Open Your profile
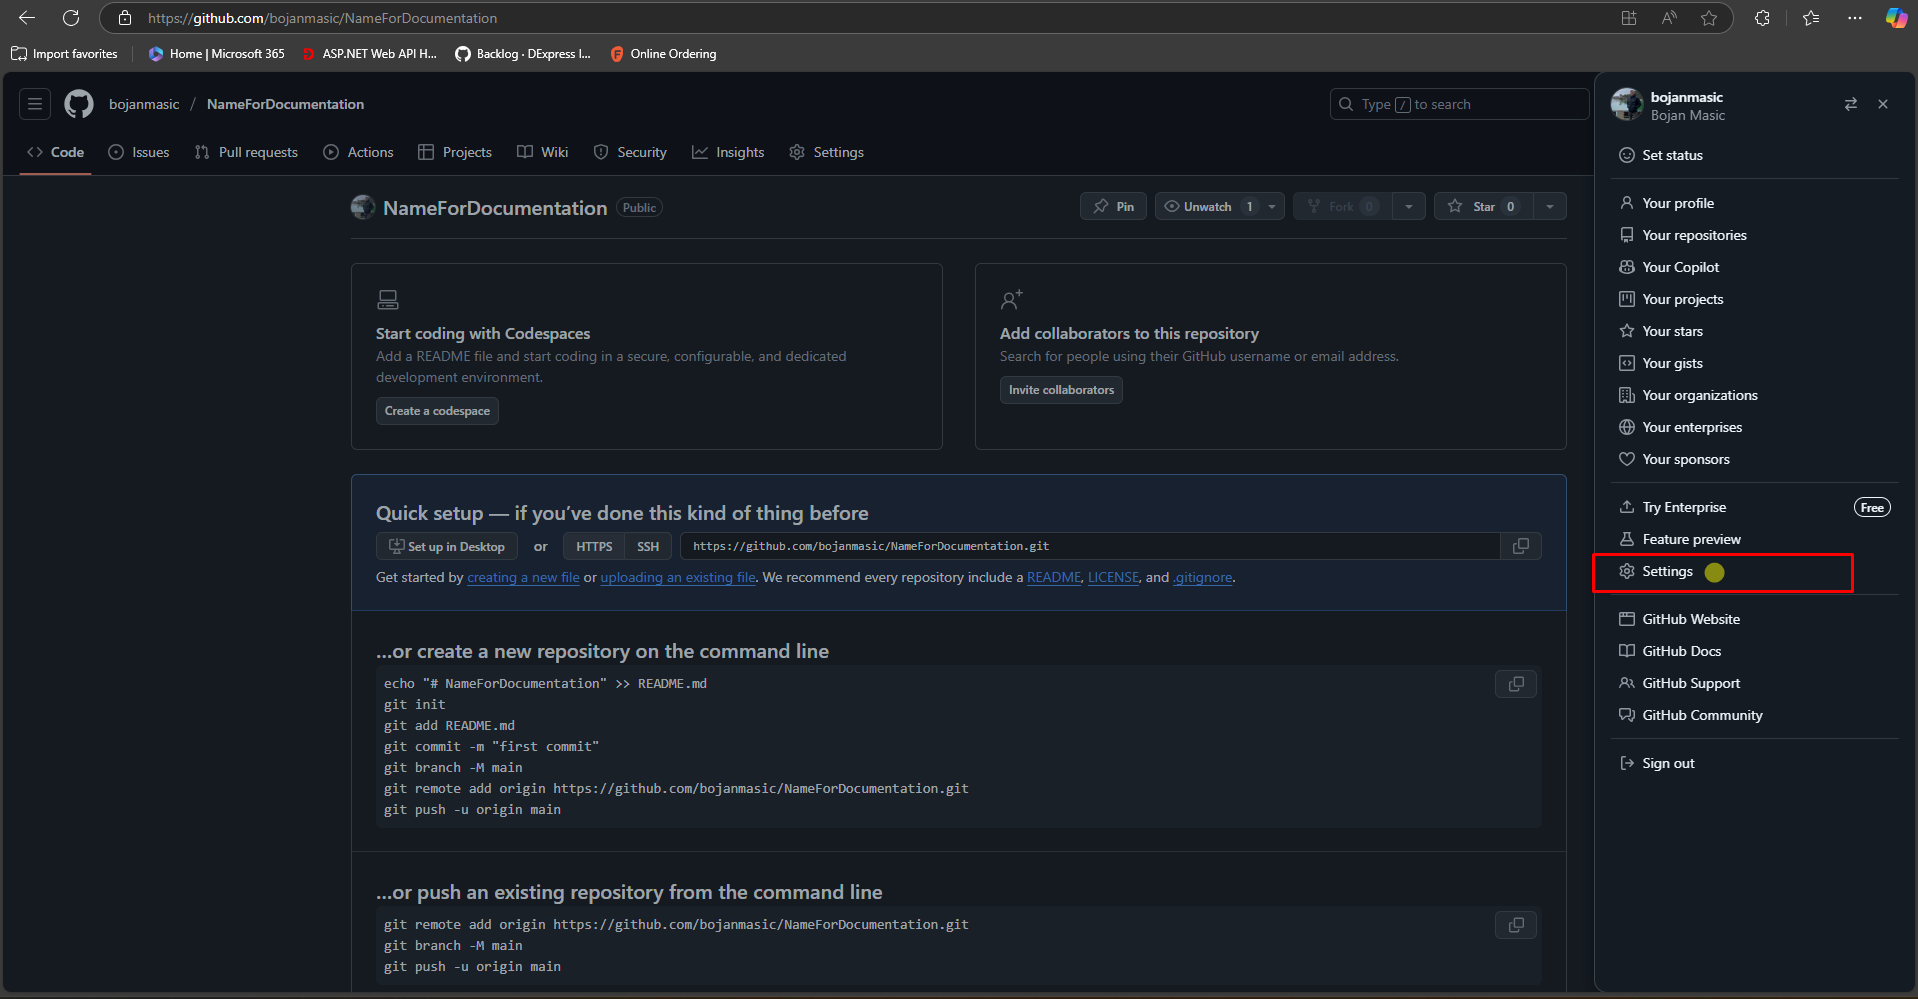Viewport: 1918px width, 999px height. click(1755, 203)
